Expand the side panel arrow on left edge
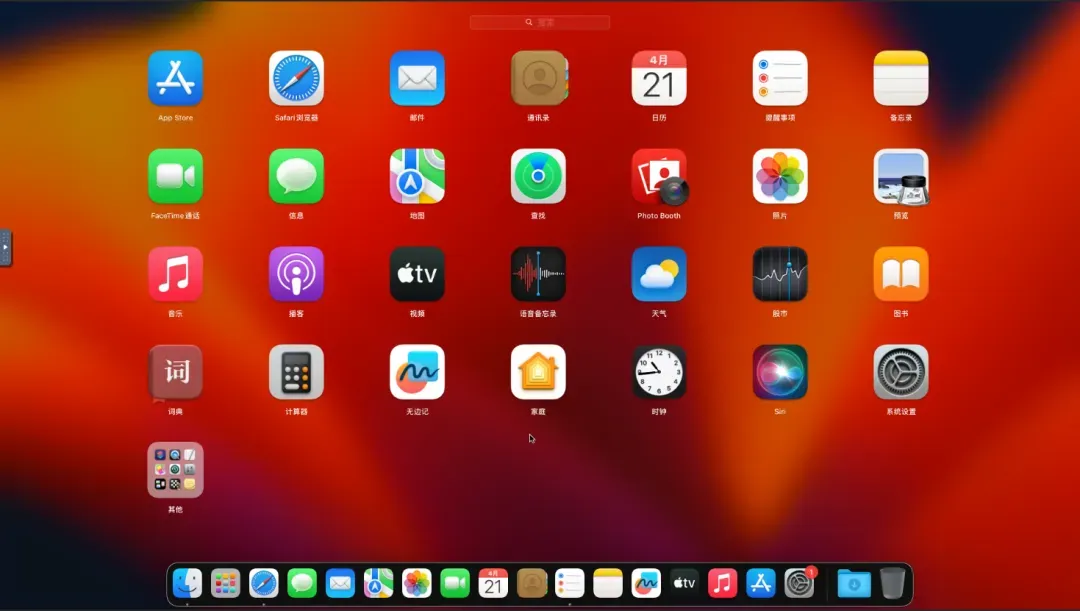This screenshot has width=1080, height=611. (x=5, y=247)
